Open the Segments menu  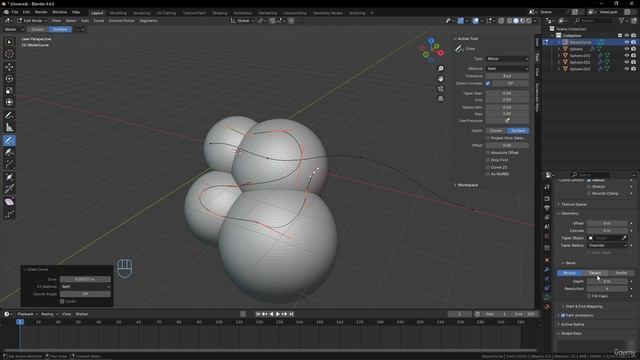tap(148, 20)
